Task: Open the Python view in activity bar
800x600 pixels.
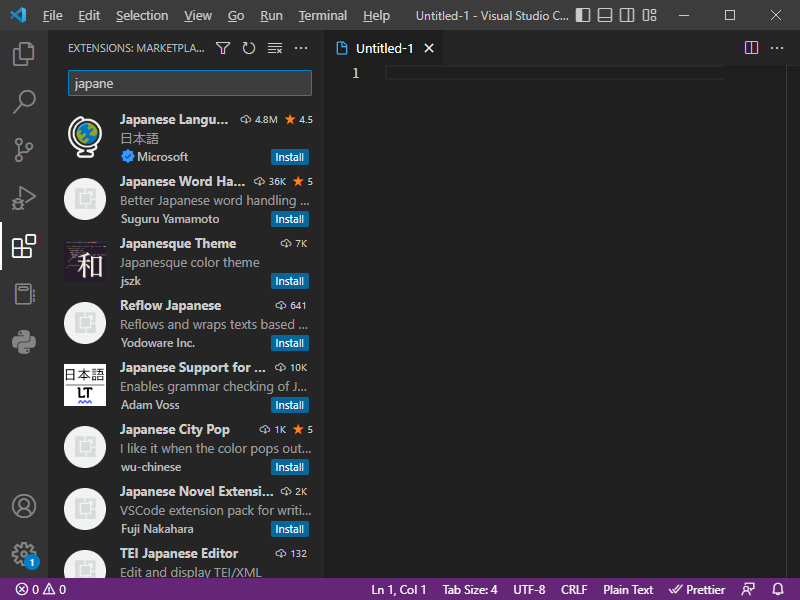Action: (23, 342)
